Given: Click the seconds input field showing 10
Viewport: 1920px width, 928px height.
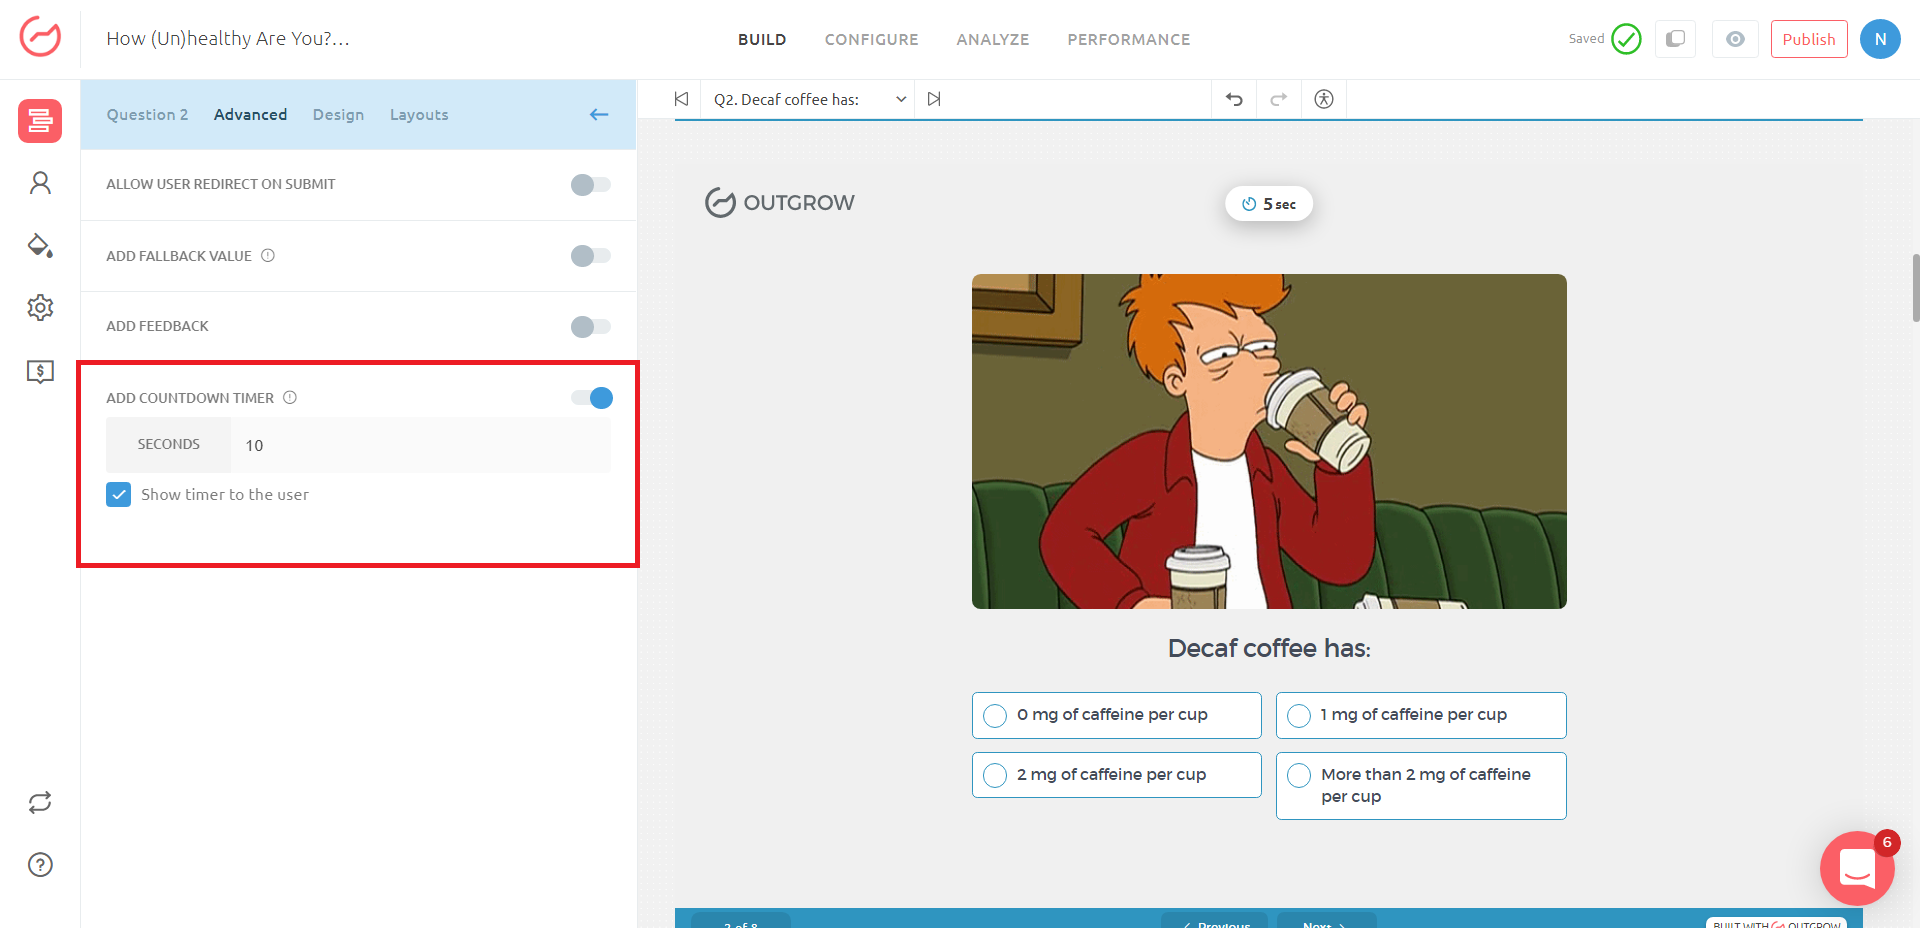Looking at the screenshot, I should coord(420,445).
